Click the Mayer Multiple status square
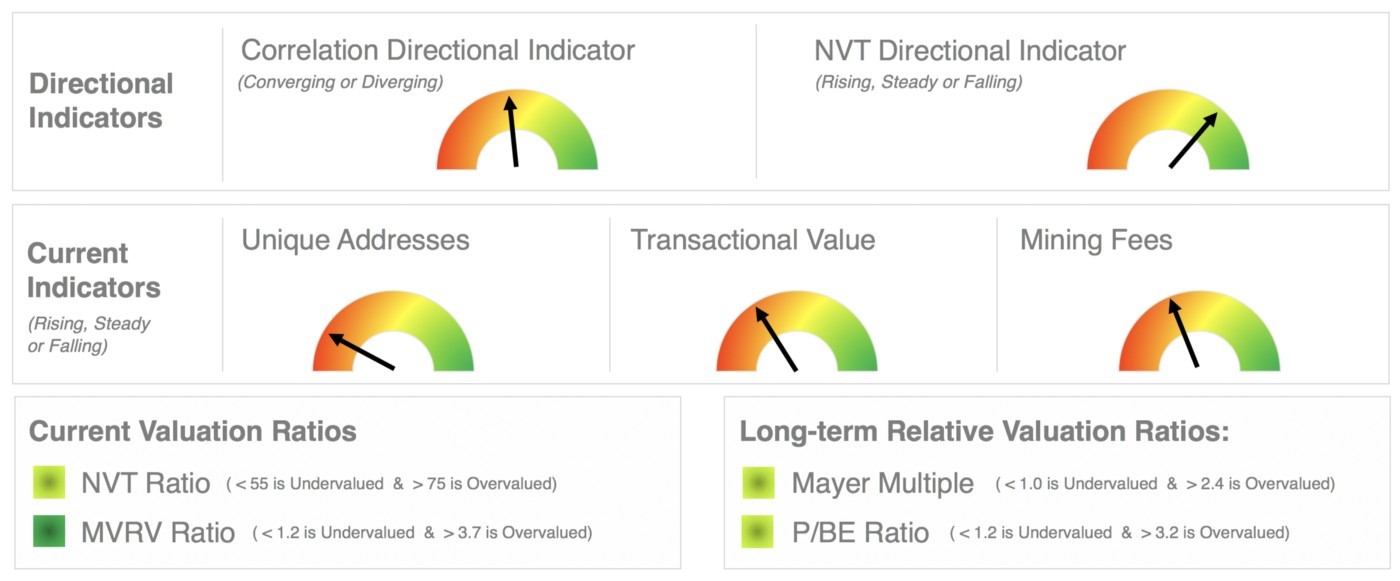This screenshot has height=581, width=1400. (x=758, y=483)
